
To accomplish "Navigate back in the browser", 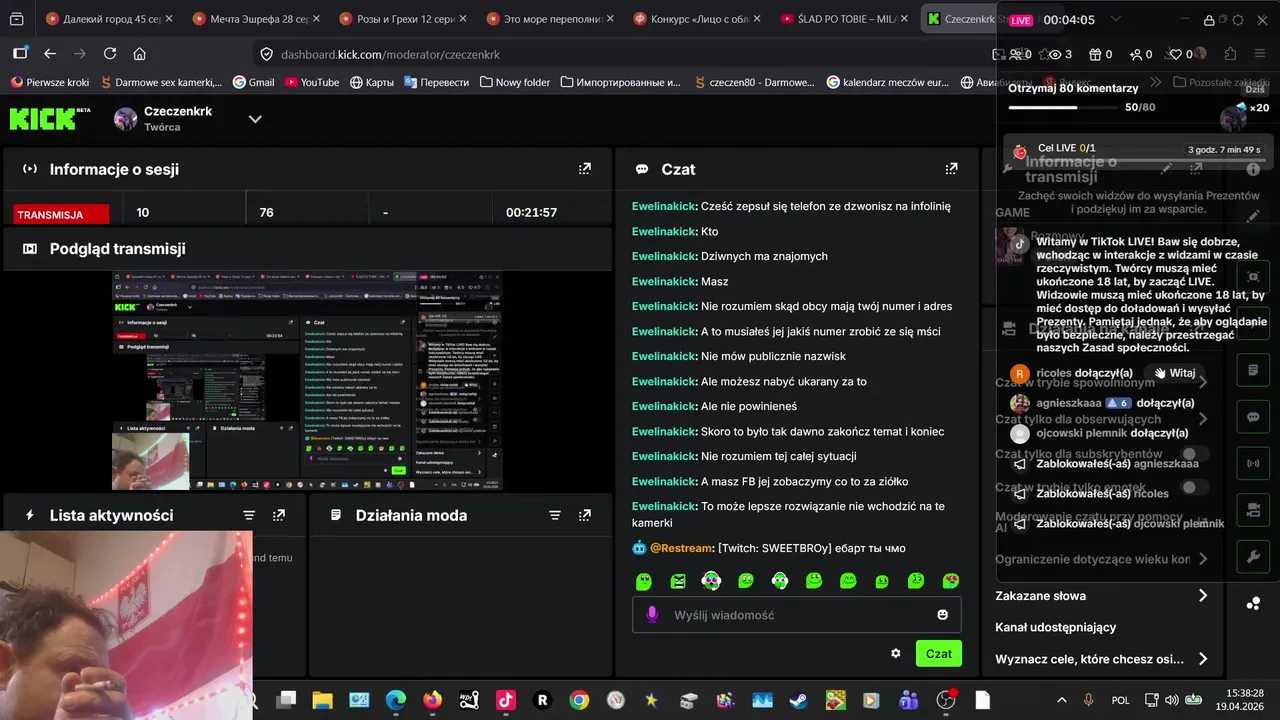I will click(x=50, y=54).
